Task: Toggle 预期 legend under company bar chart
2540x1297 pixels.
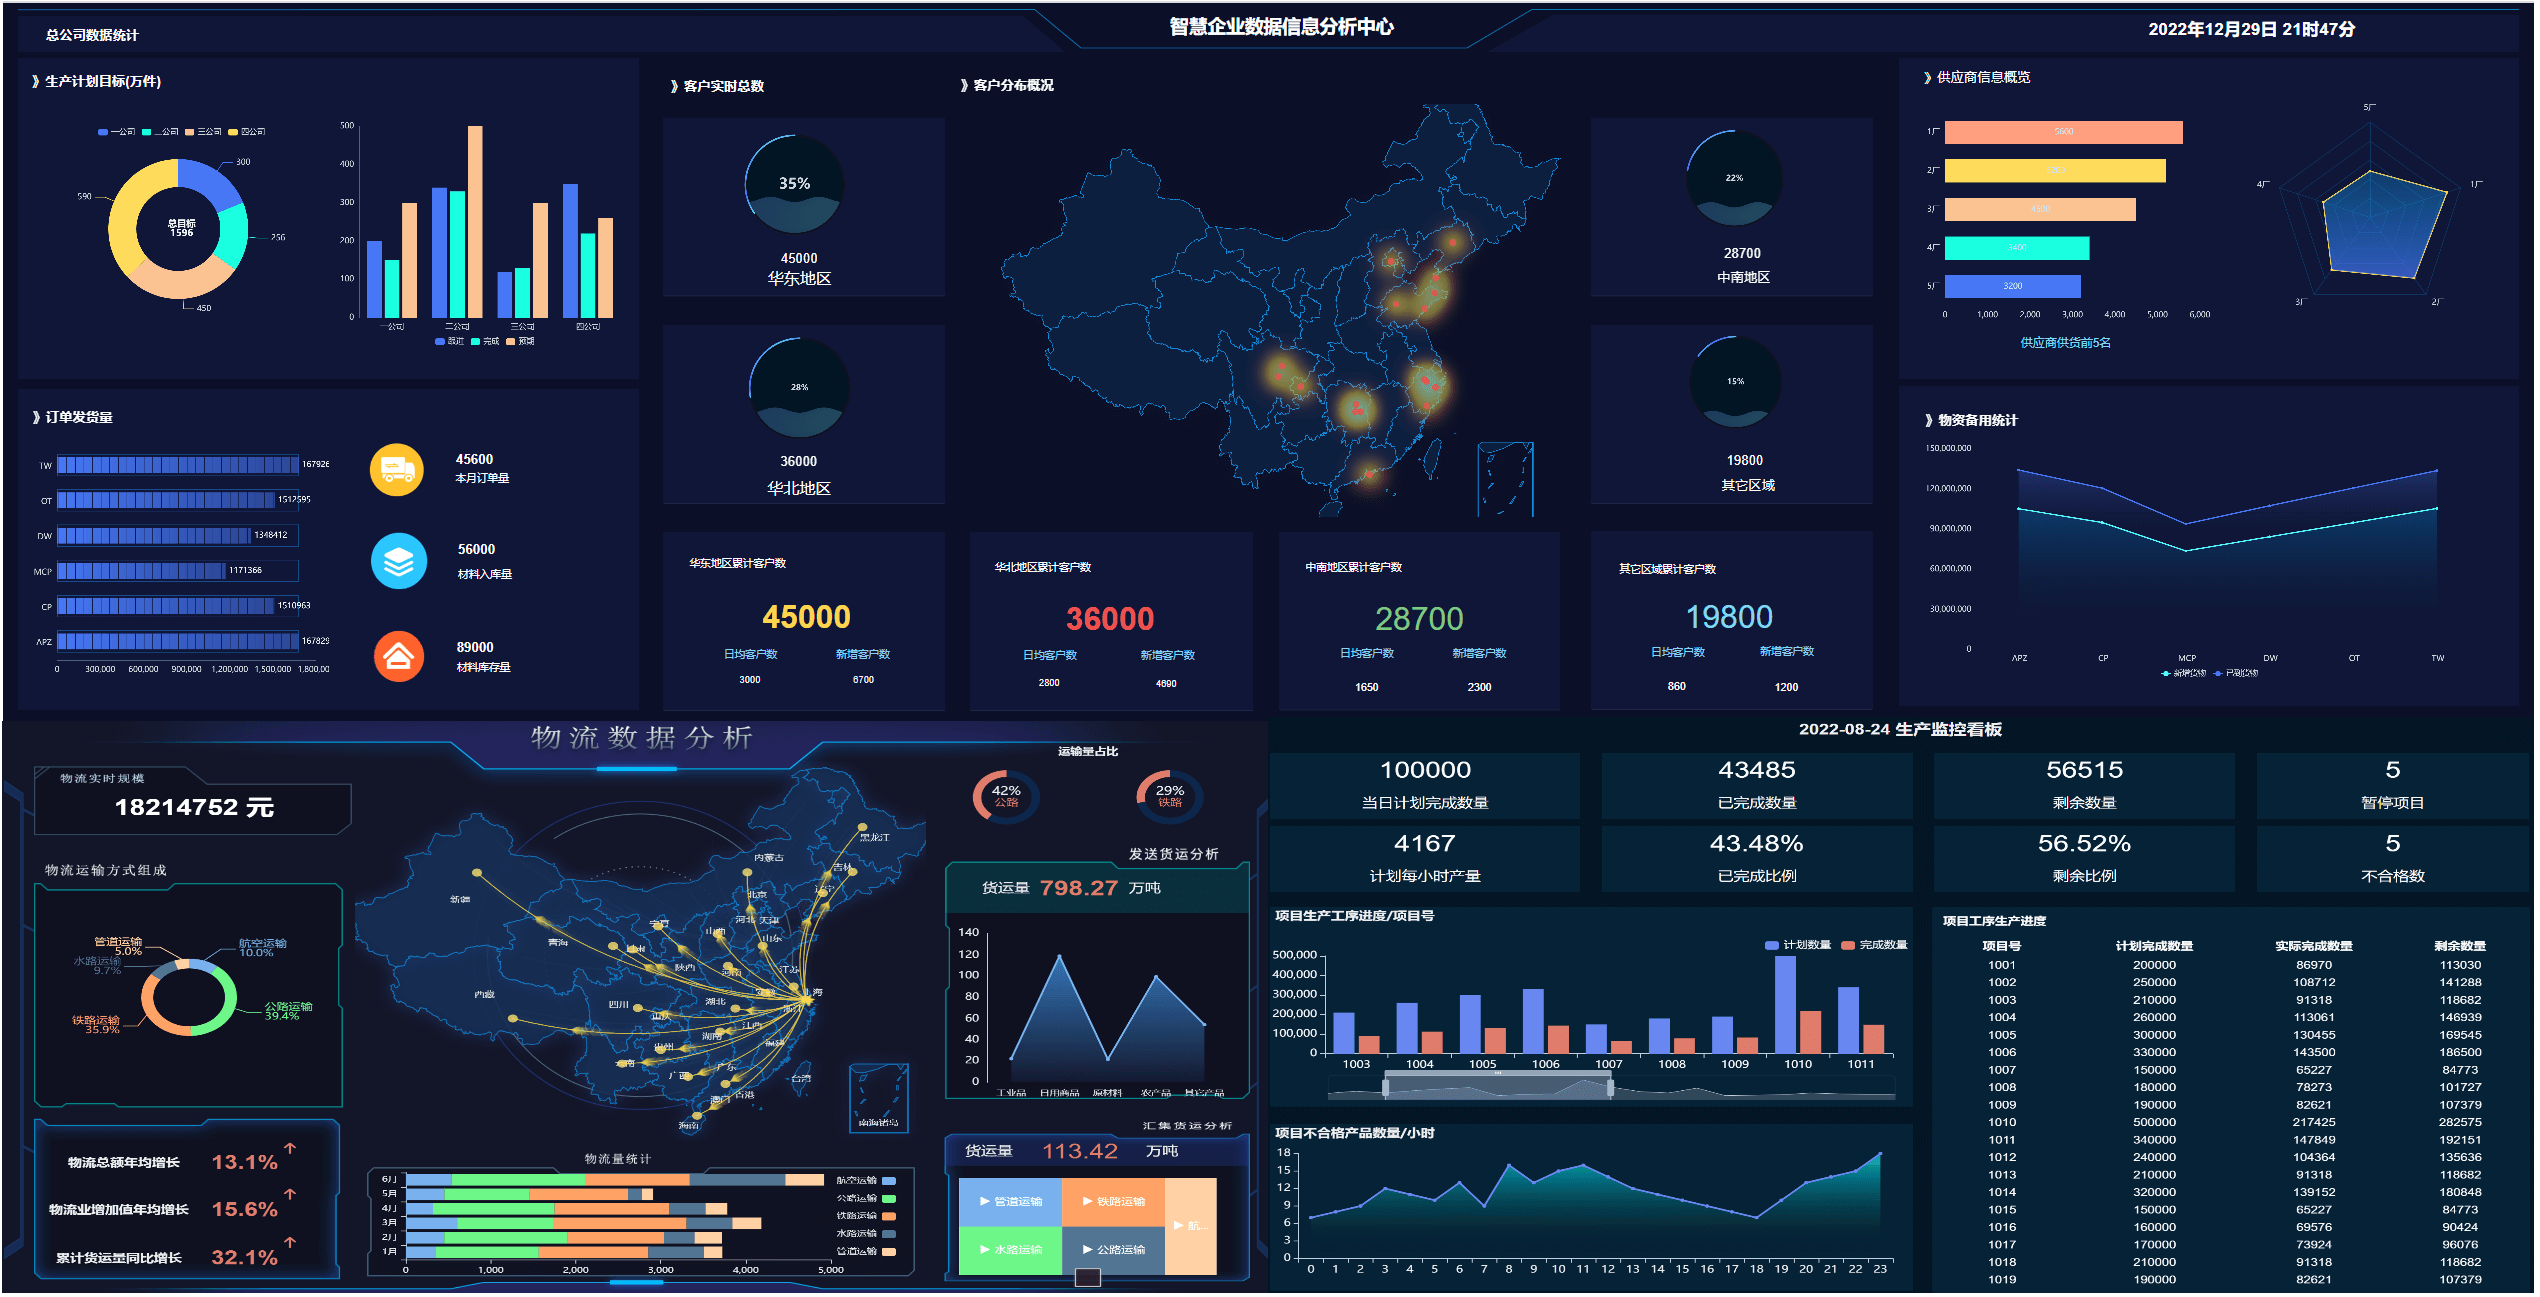Action: tap(520, 342)
